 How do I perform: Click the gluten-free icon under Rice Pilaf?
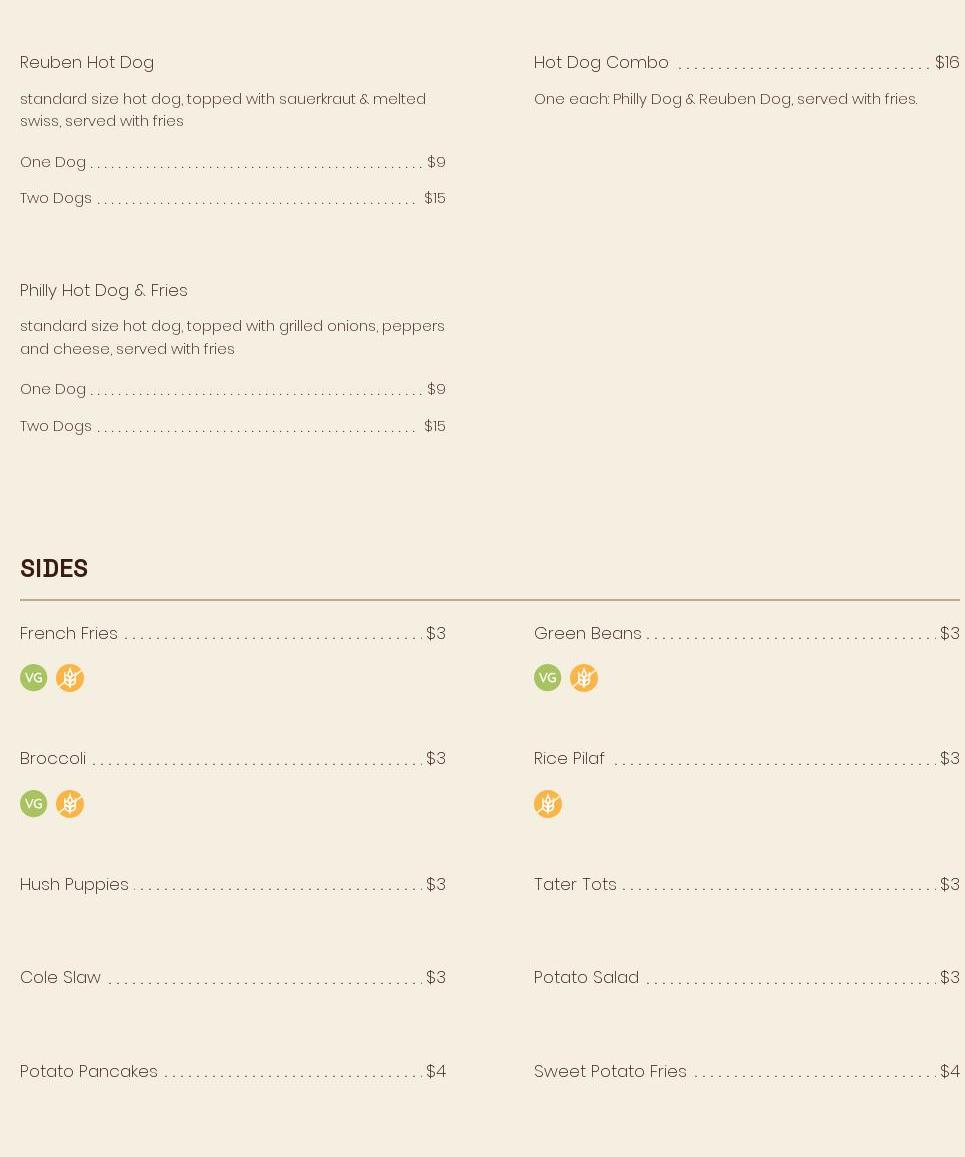tap(547, 804)
